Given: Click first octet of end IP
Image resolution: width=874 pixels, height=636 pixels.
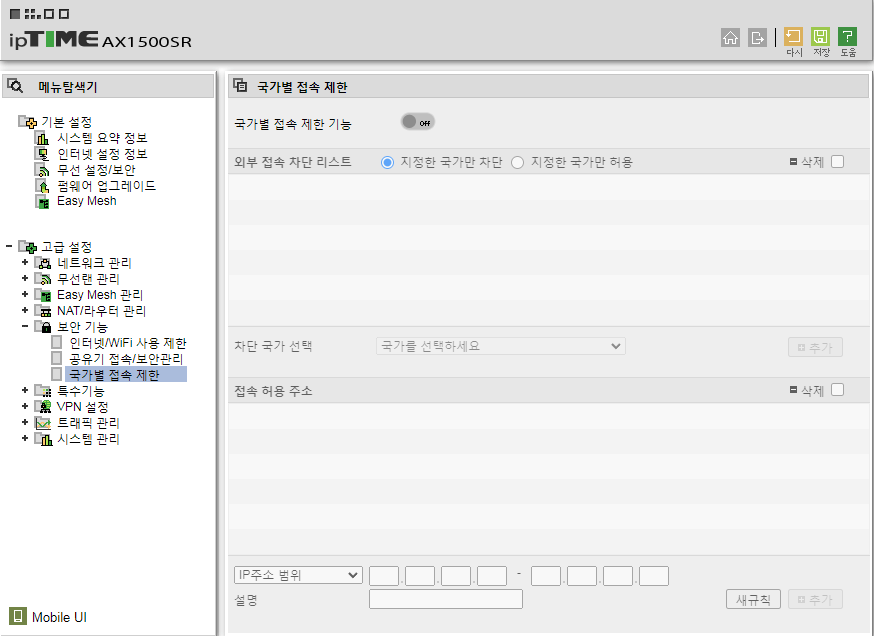Looking at the screenshot, I should click(546, 576).
